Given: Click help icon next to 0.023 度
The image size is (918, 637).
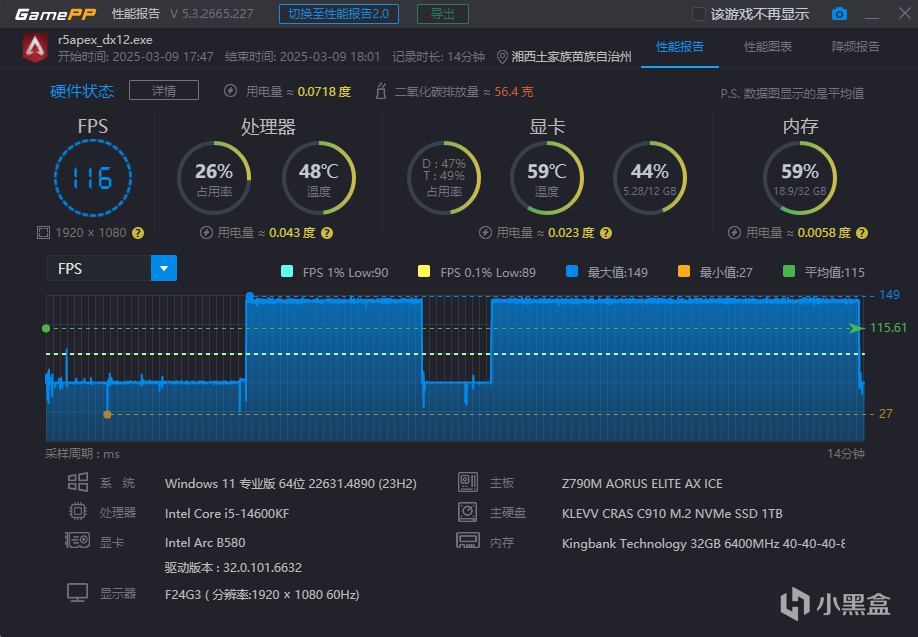Looking at the screenshot, I should click(606, 233).
